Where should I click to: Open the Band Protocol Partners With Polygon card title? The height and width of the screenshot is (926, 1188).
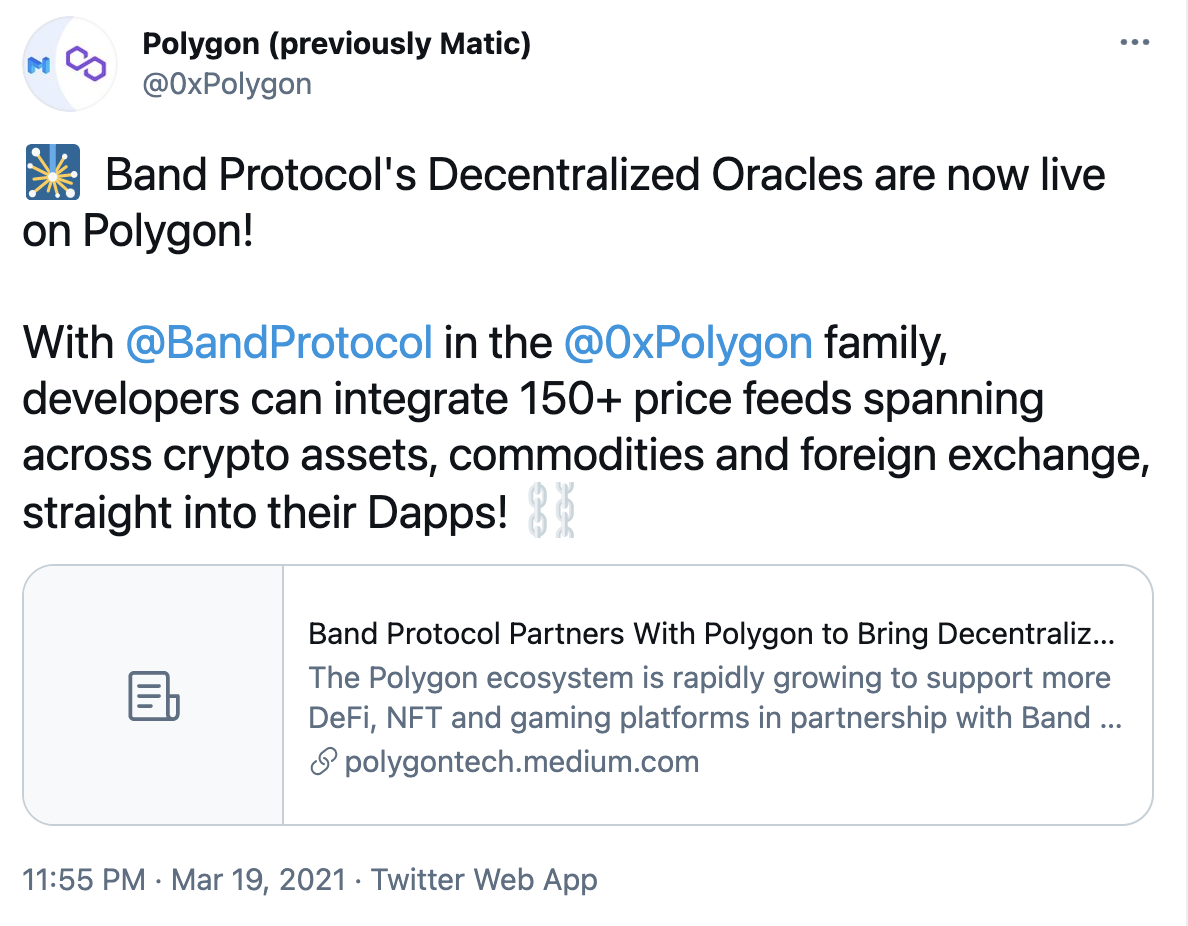711,633
